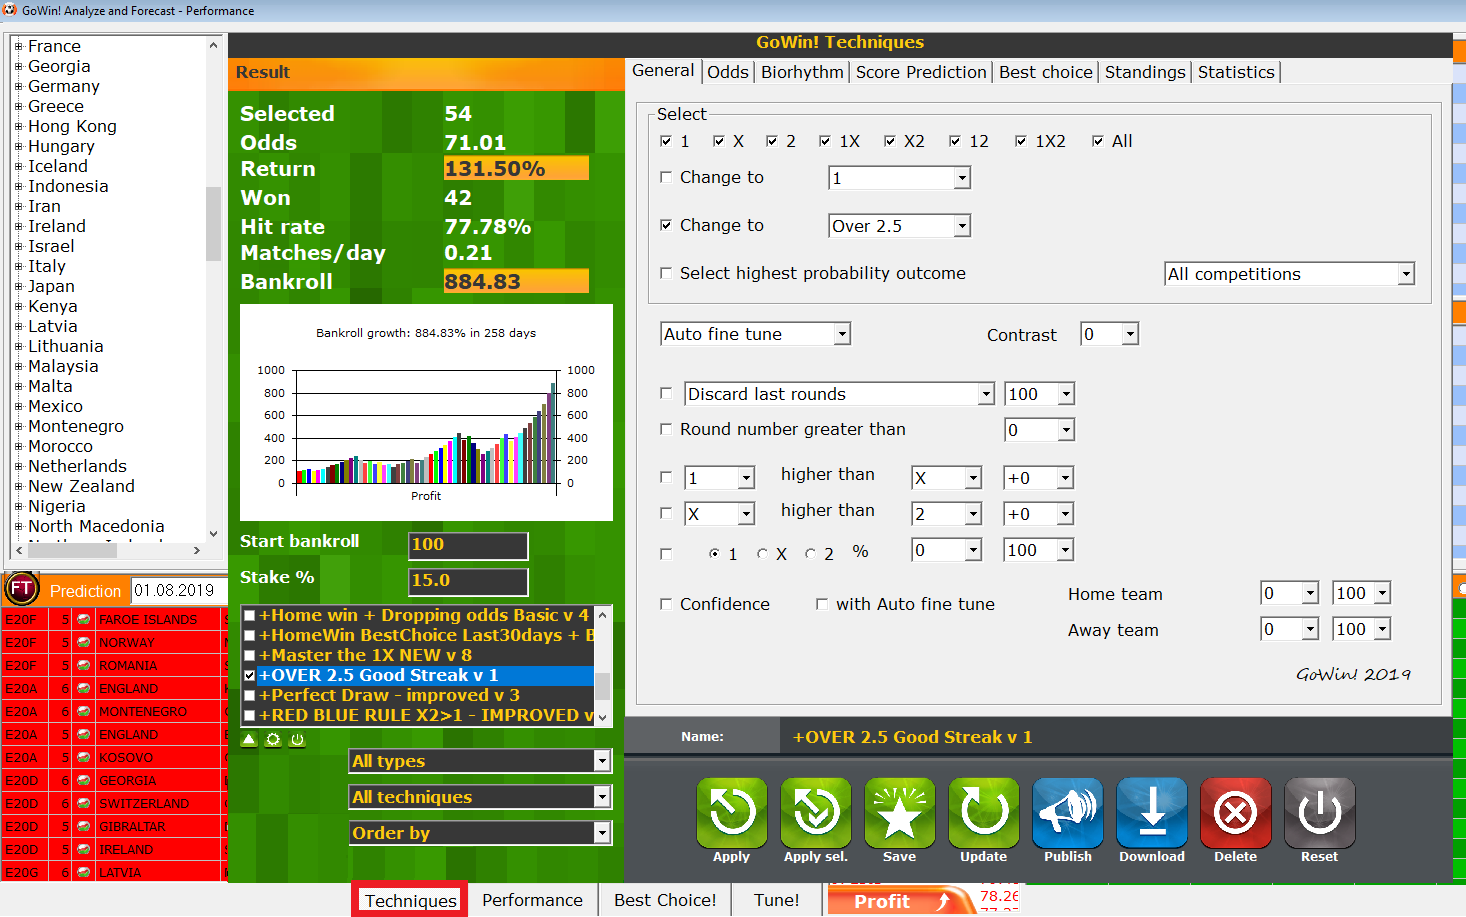Toggle Change to Over 2.5 checkbox
1466x917 pixels.
click(666, 225)
